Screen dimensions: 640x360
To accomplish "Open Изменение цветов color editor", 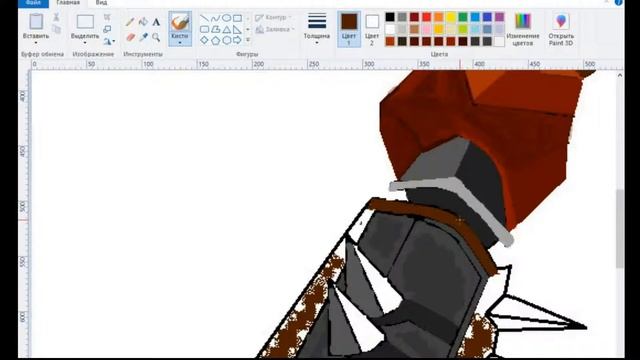I will click(523, 29).
